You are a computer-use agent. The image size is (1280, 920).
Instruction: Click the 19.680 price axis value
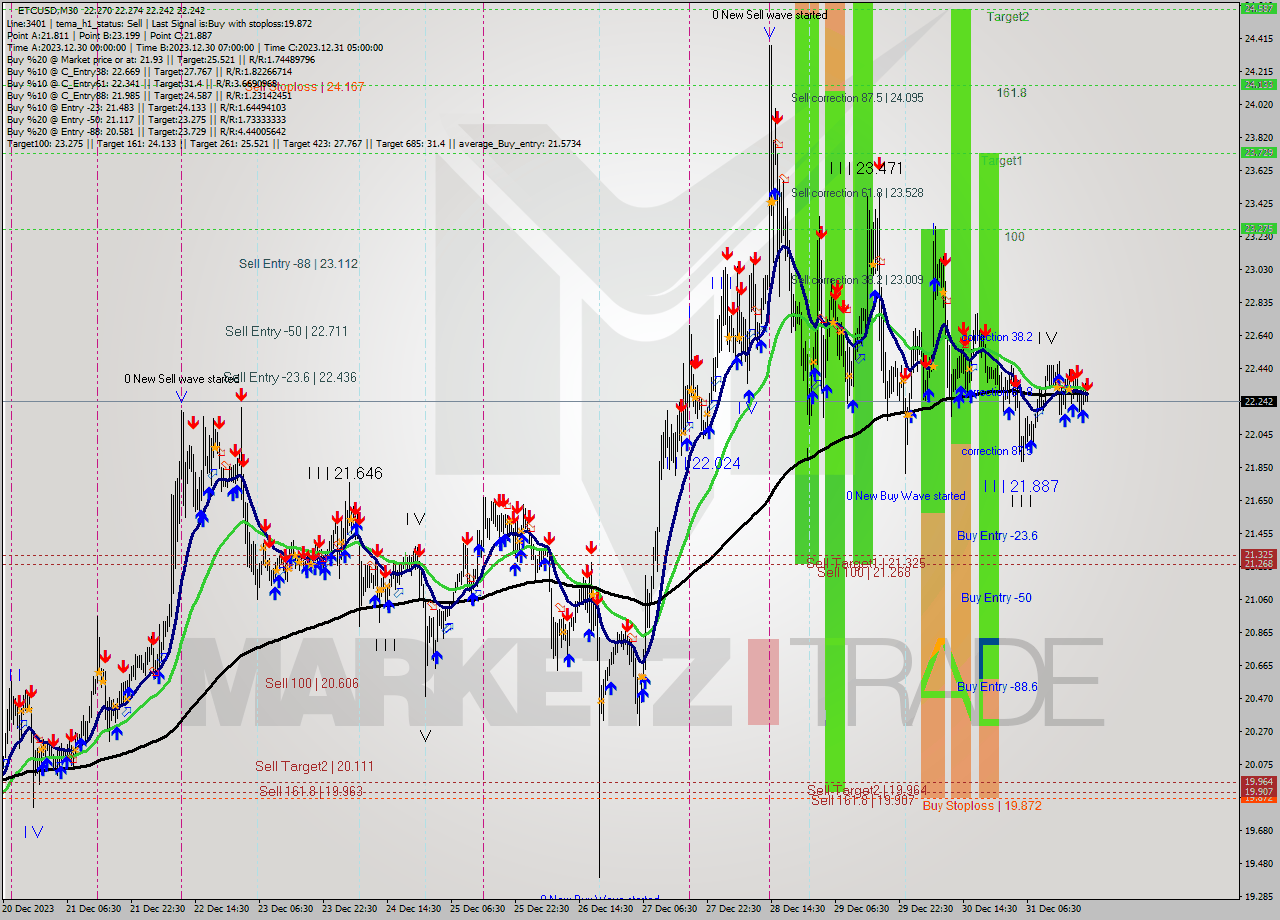coord(1258,830)
